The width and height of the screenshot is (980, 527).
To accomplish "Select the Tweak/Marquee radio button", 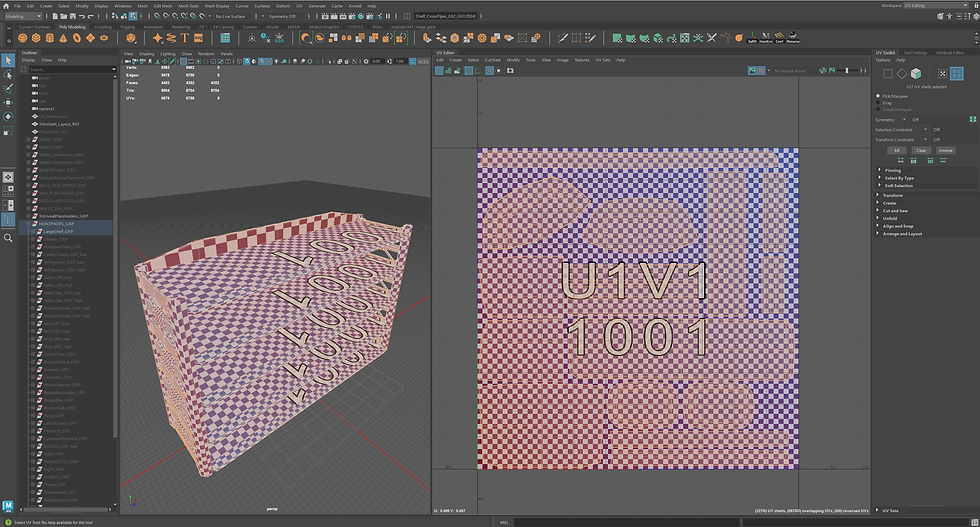I will point(878,109).
